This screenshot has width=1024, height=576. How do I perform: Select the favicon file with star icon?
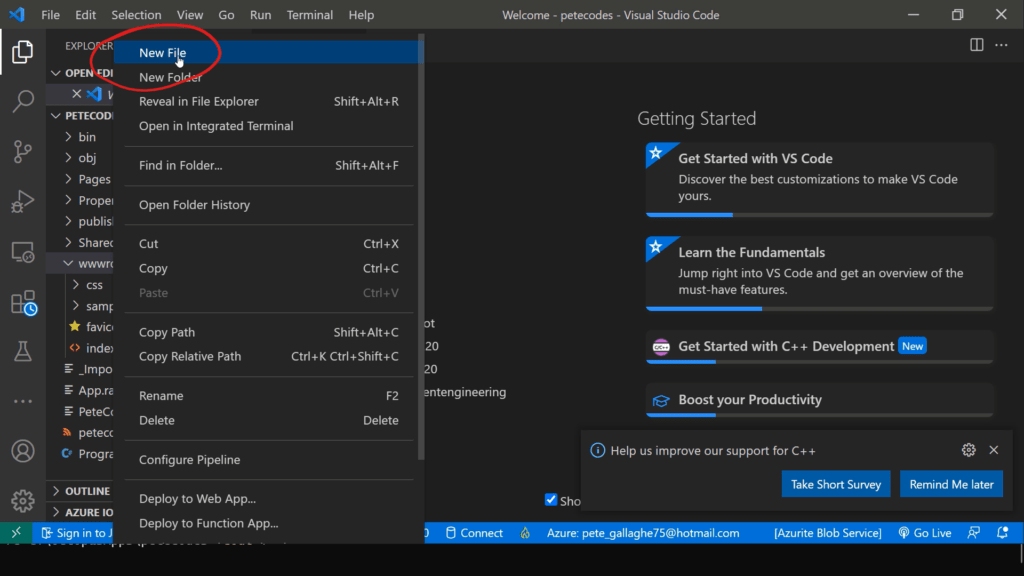click(90, 326)
